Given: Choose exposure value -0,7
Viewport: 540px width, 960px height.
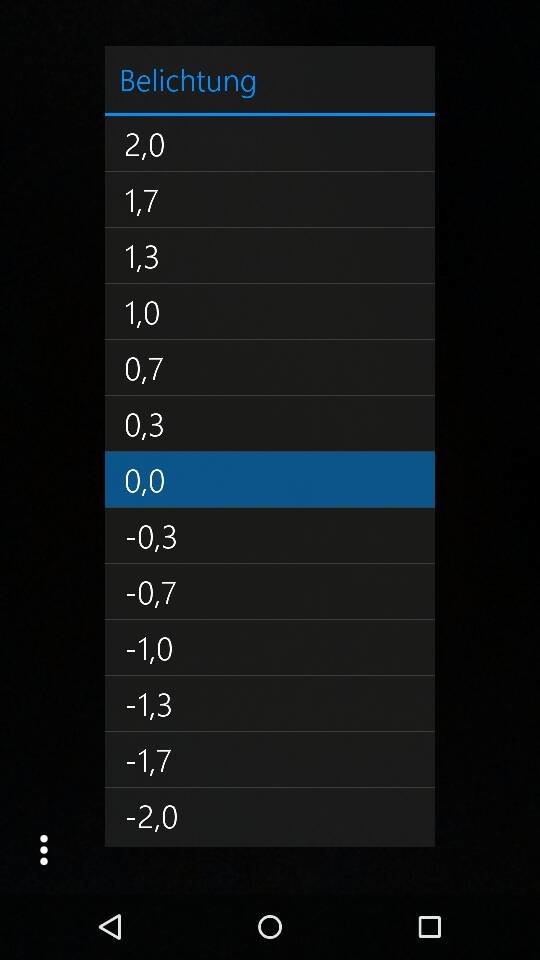Looking at the screenshot, I should (x=270, y=592).
